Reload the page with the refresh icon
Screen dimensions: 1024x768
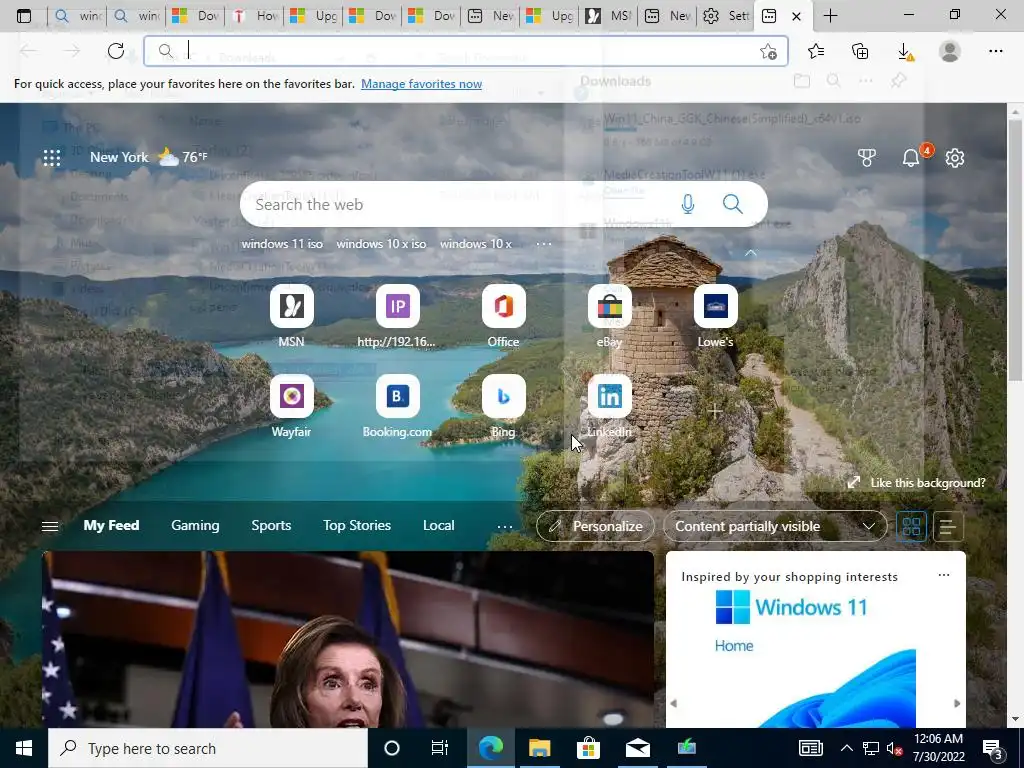[x=116, y=51]
